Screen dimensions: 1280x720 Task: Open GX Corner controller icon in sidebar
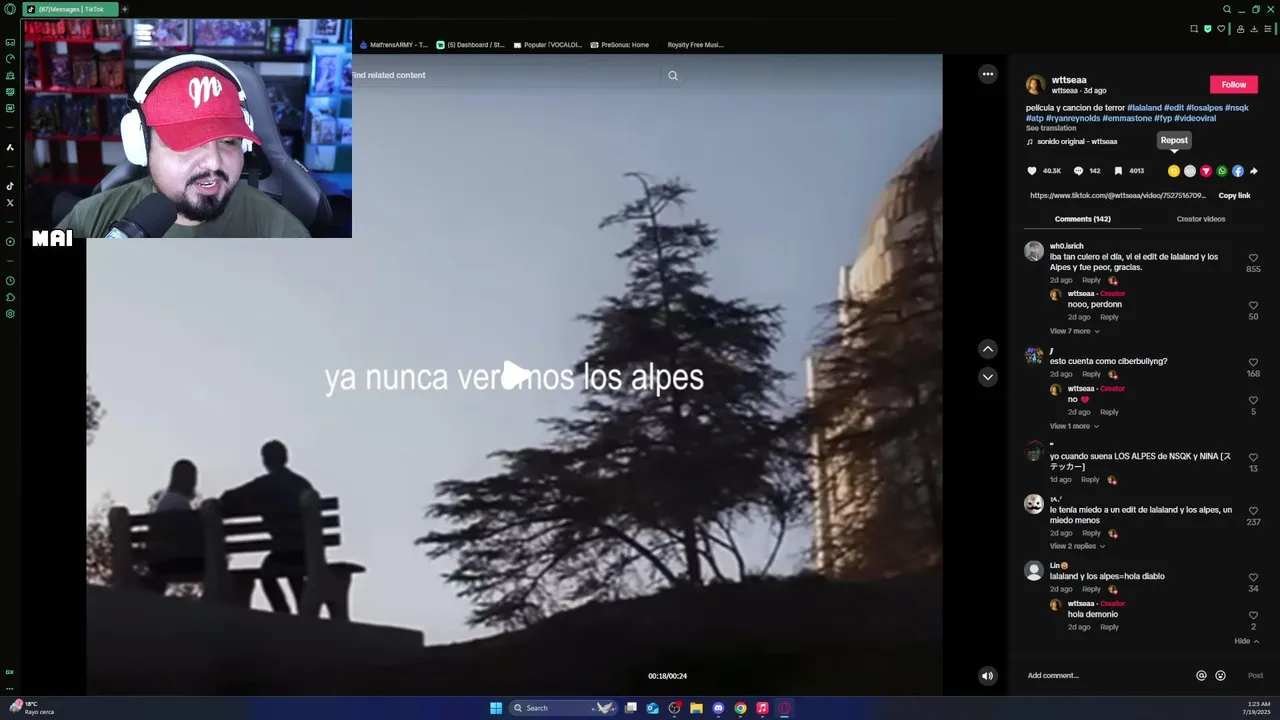click(10, 42)
